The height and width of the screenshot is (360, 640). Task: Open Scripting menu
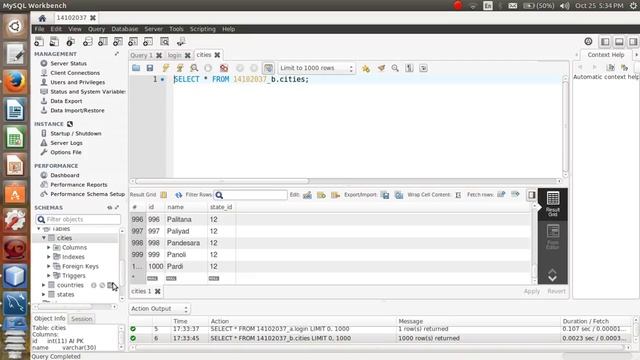(x=202, y=29)
